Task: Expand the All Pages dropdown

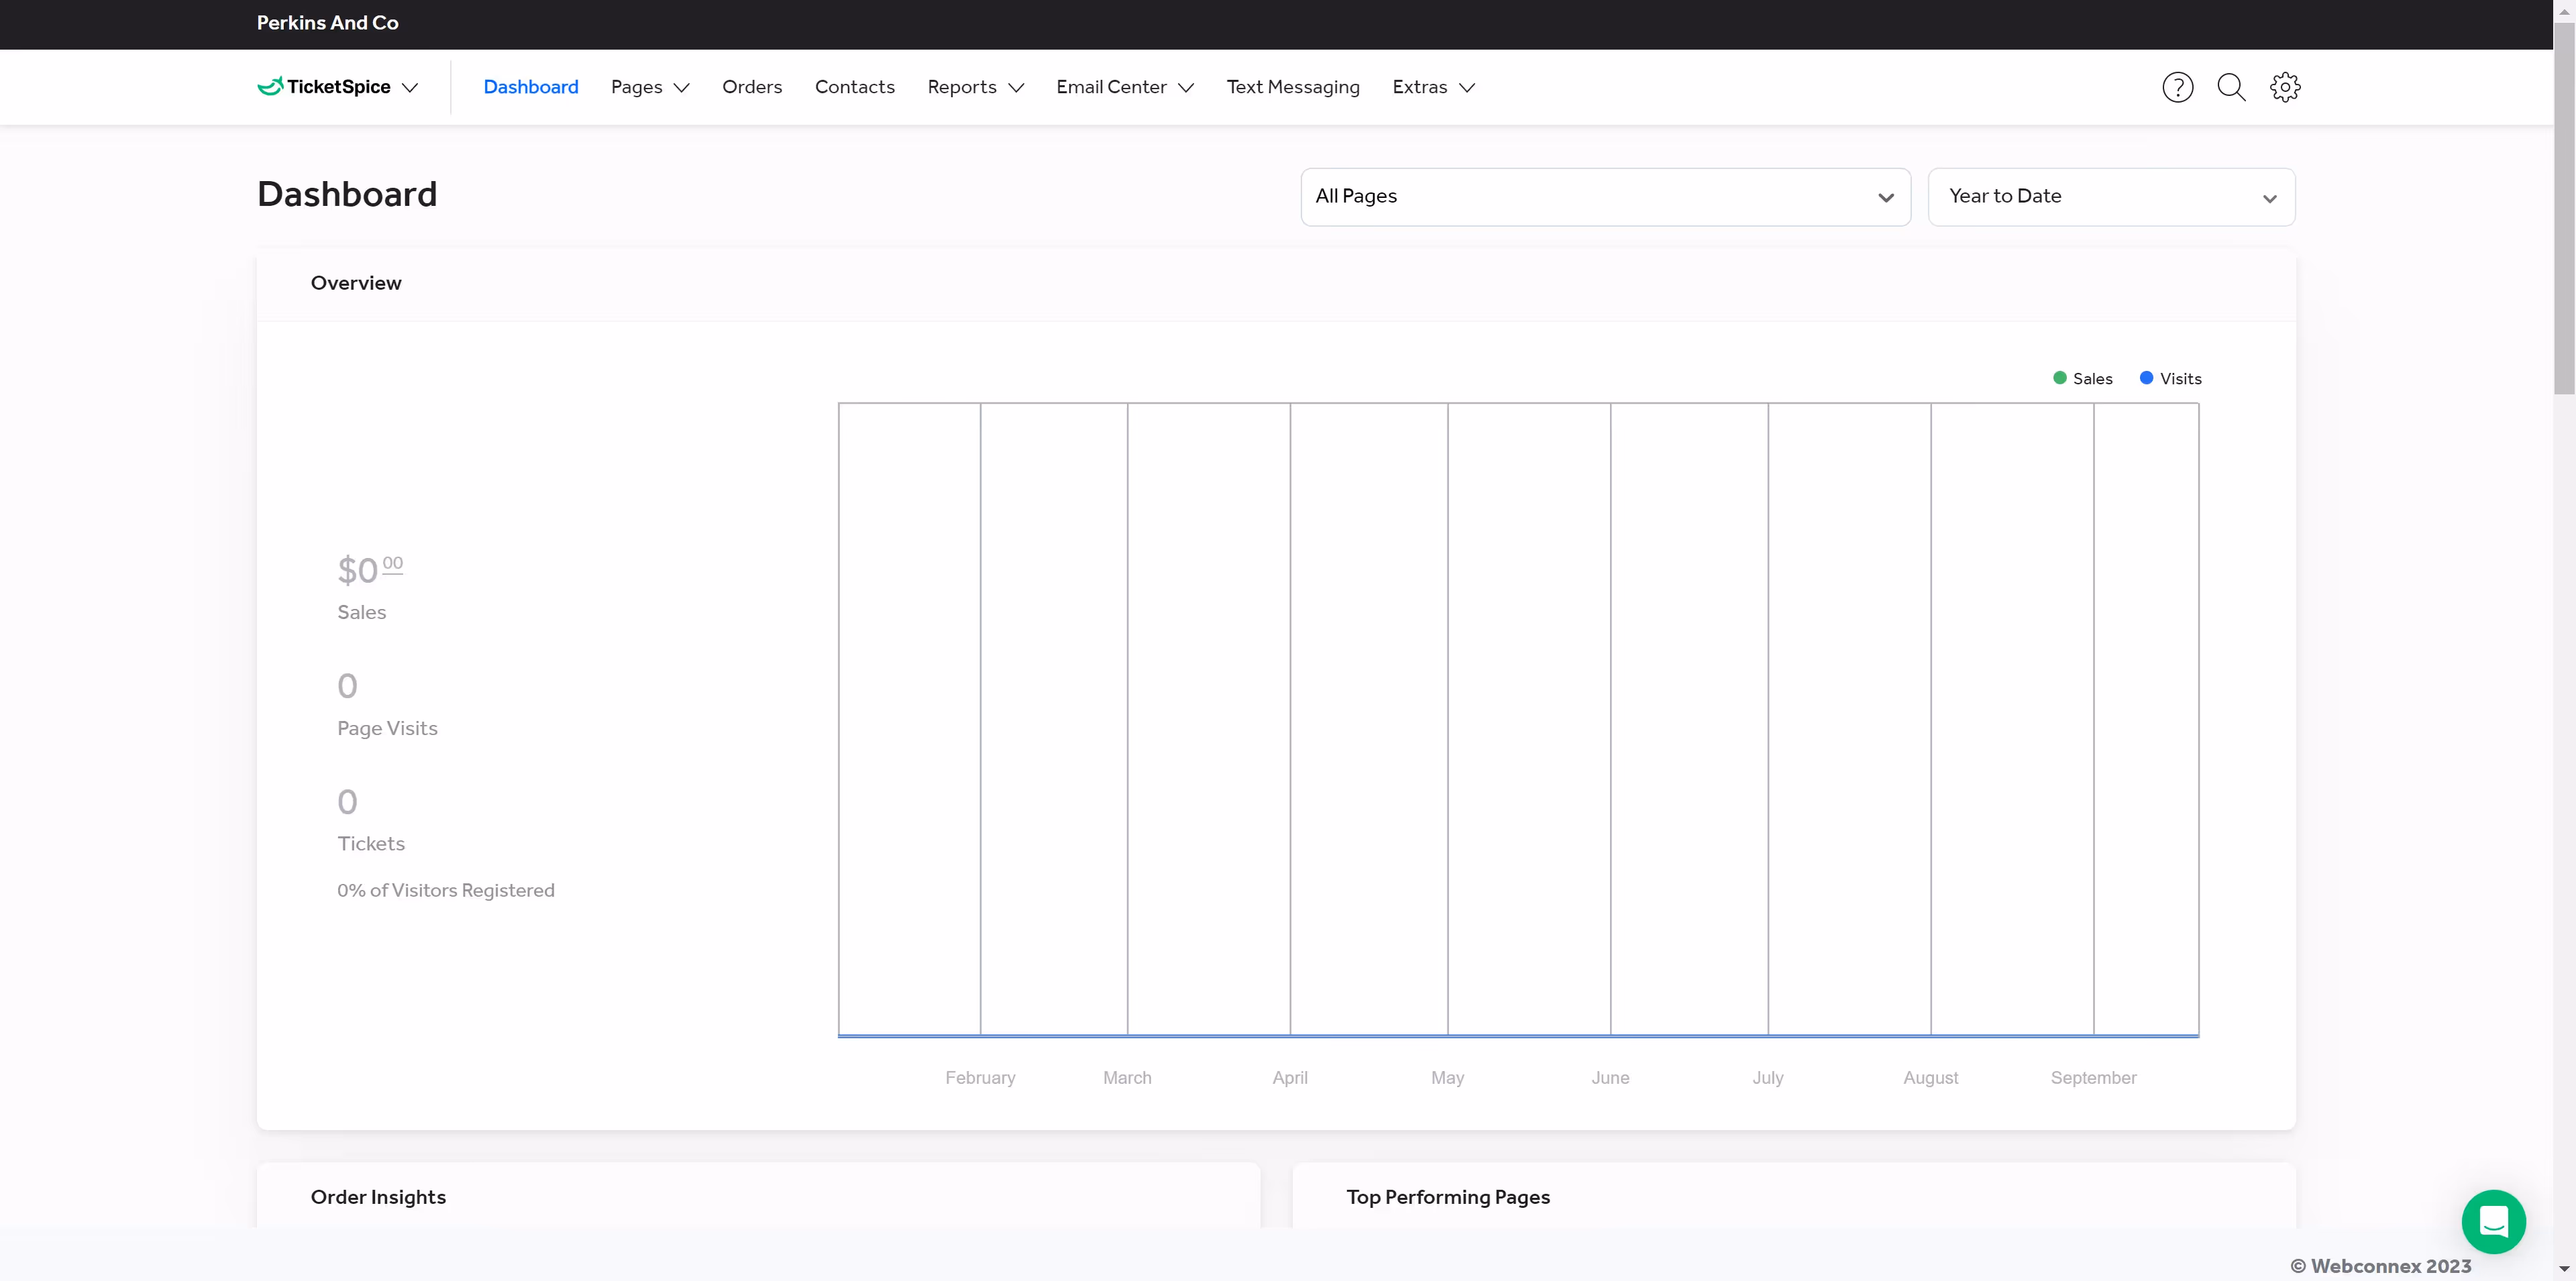Action: (1605, 197)
